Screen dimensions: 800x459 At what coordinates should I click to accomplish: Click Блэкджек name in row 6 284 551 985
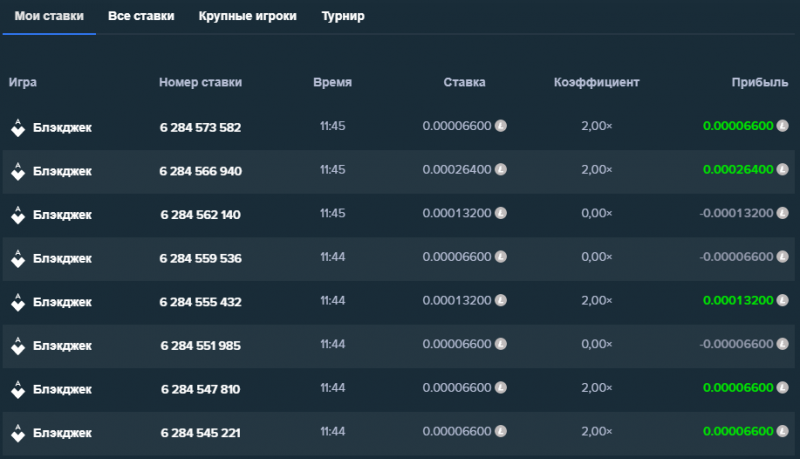tap(62, 346)
